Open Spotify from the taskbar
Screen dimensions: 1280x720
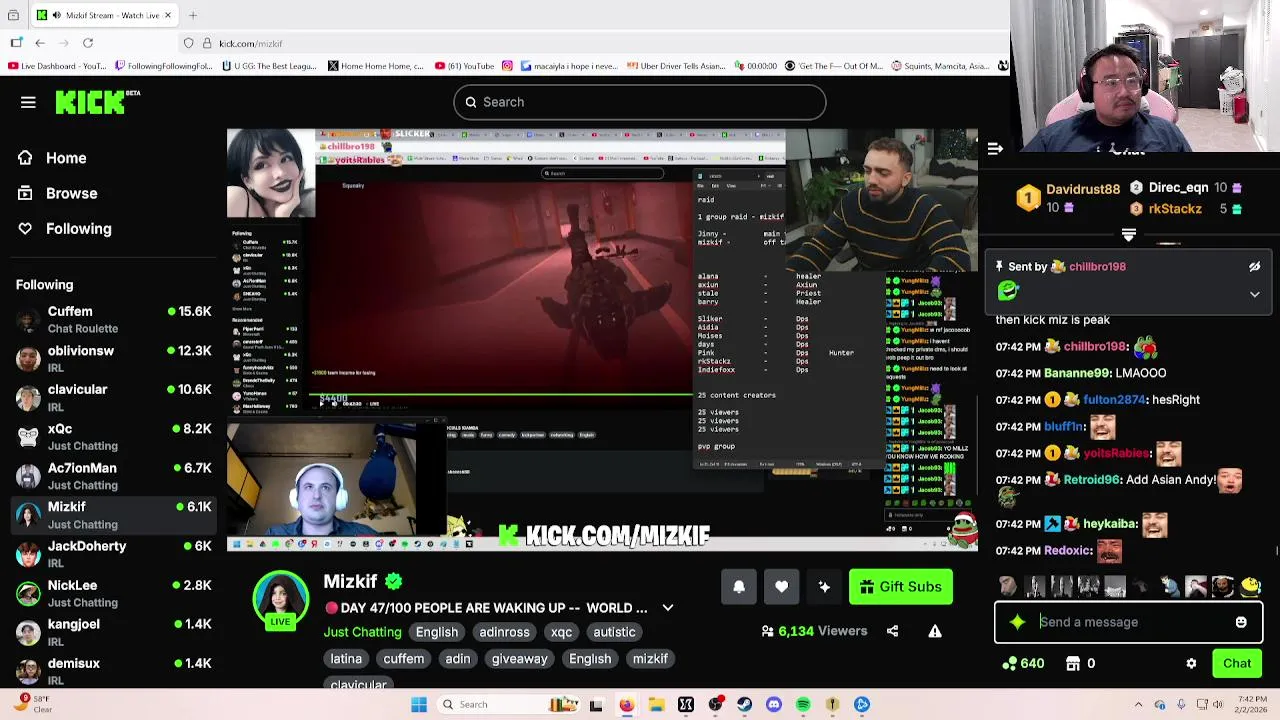click(803, 705)
